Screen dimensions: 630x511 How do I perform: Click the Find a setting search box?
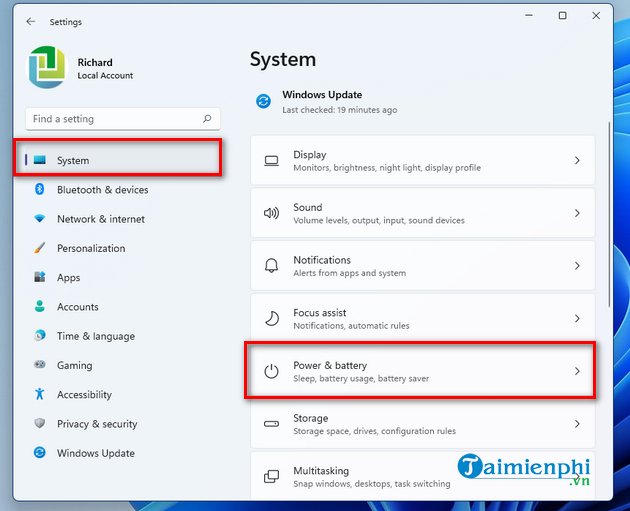point(123,119)
